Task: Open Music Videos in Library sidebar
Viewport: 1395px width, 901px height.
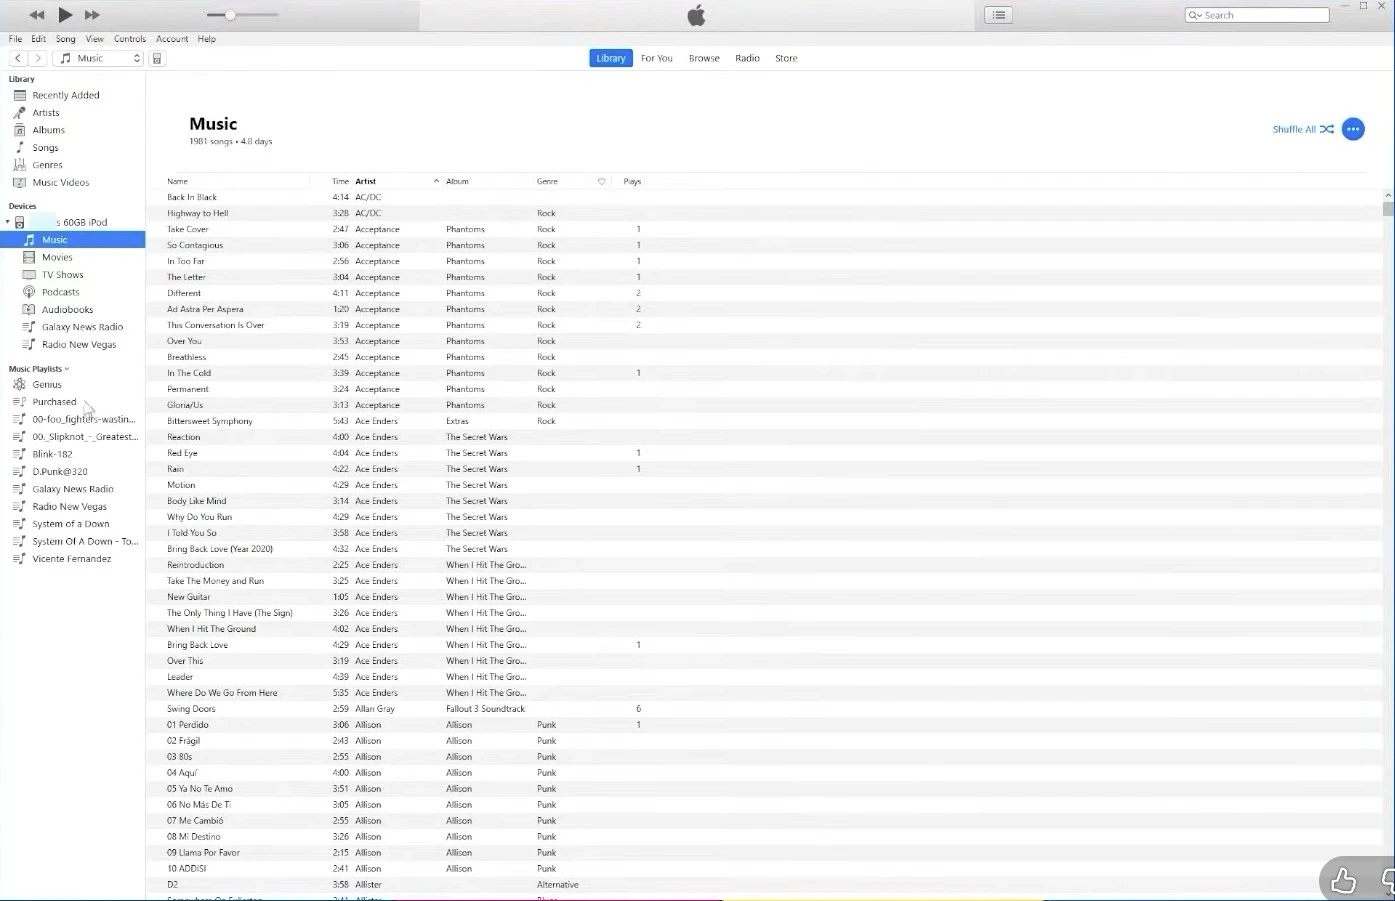Action: click(x=60, y=183)
